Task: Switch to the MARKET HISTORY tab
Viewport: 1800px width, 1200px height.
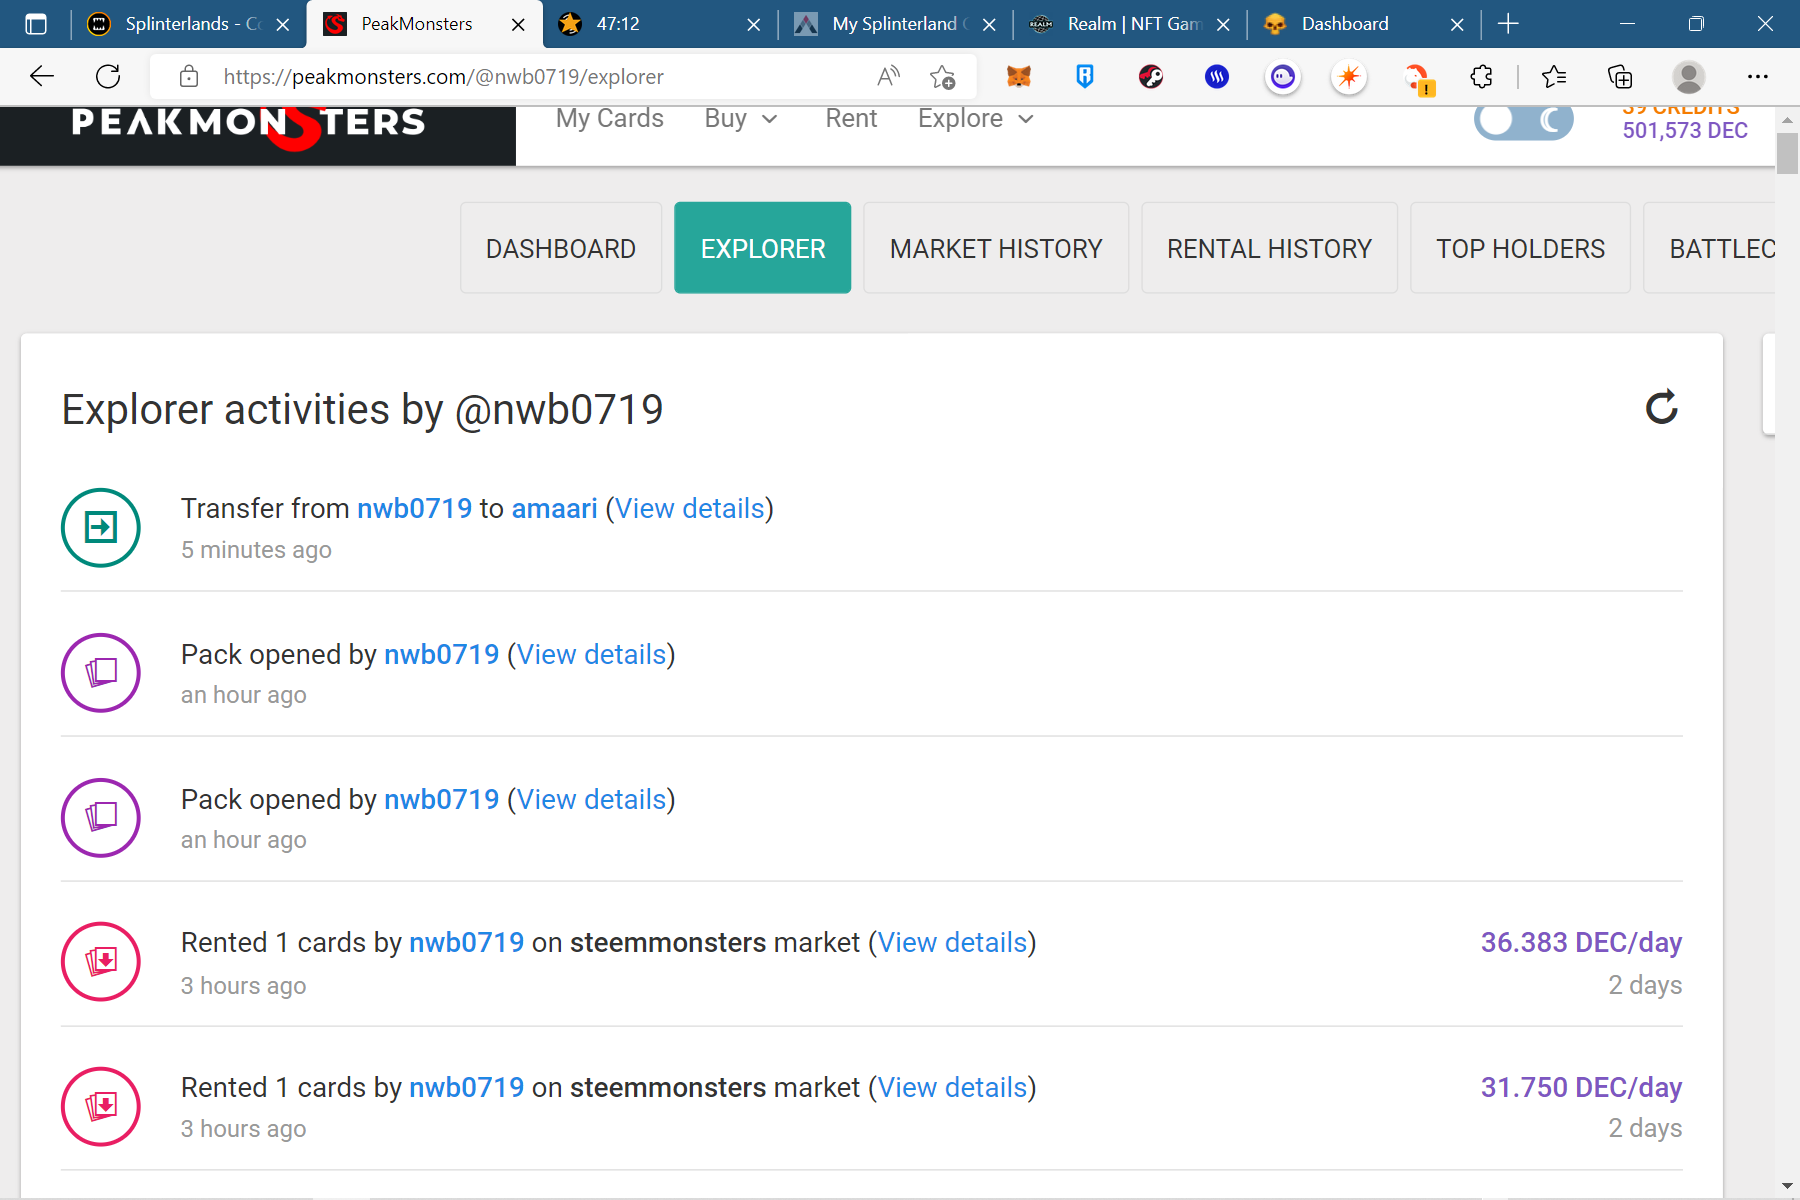Action: [x=996, y=248]
